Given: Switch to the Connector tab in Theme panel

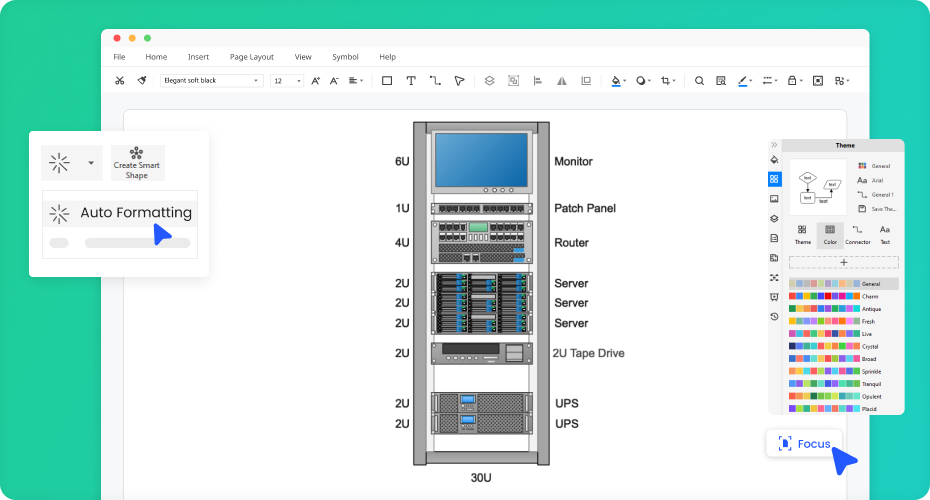Looking at the screenshot, I should click(857, 235).
